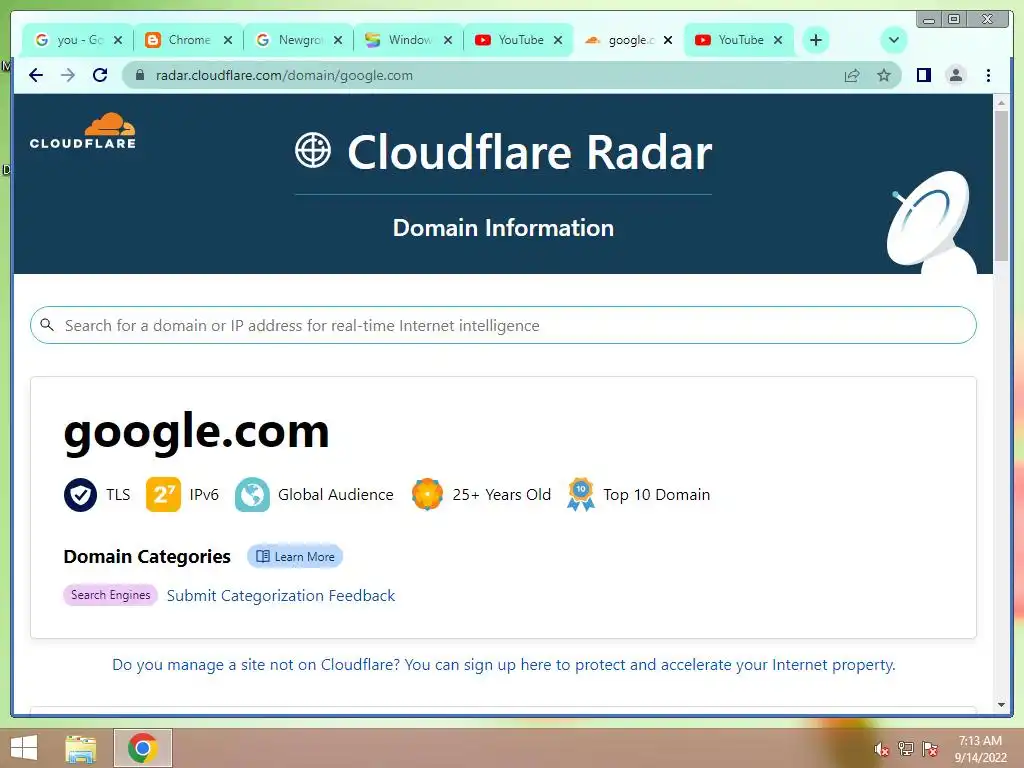The width and height of the screenshot is (1024, 768).
Task: Switch to the 'you - Go' Google tab
Action: [78, 40]
